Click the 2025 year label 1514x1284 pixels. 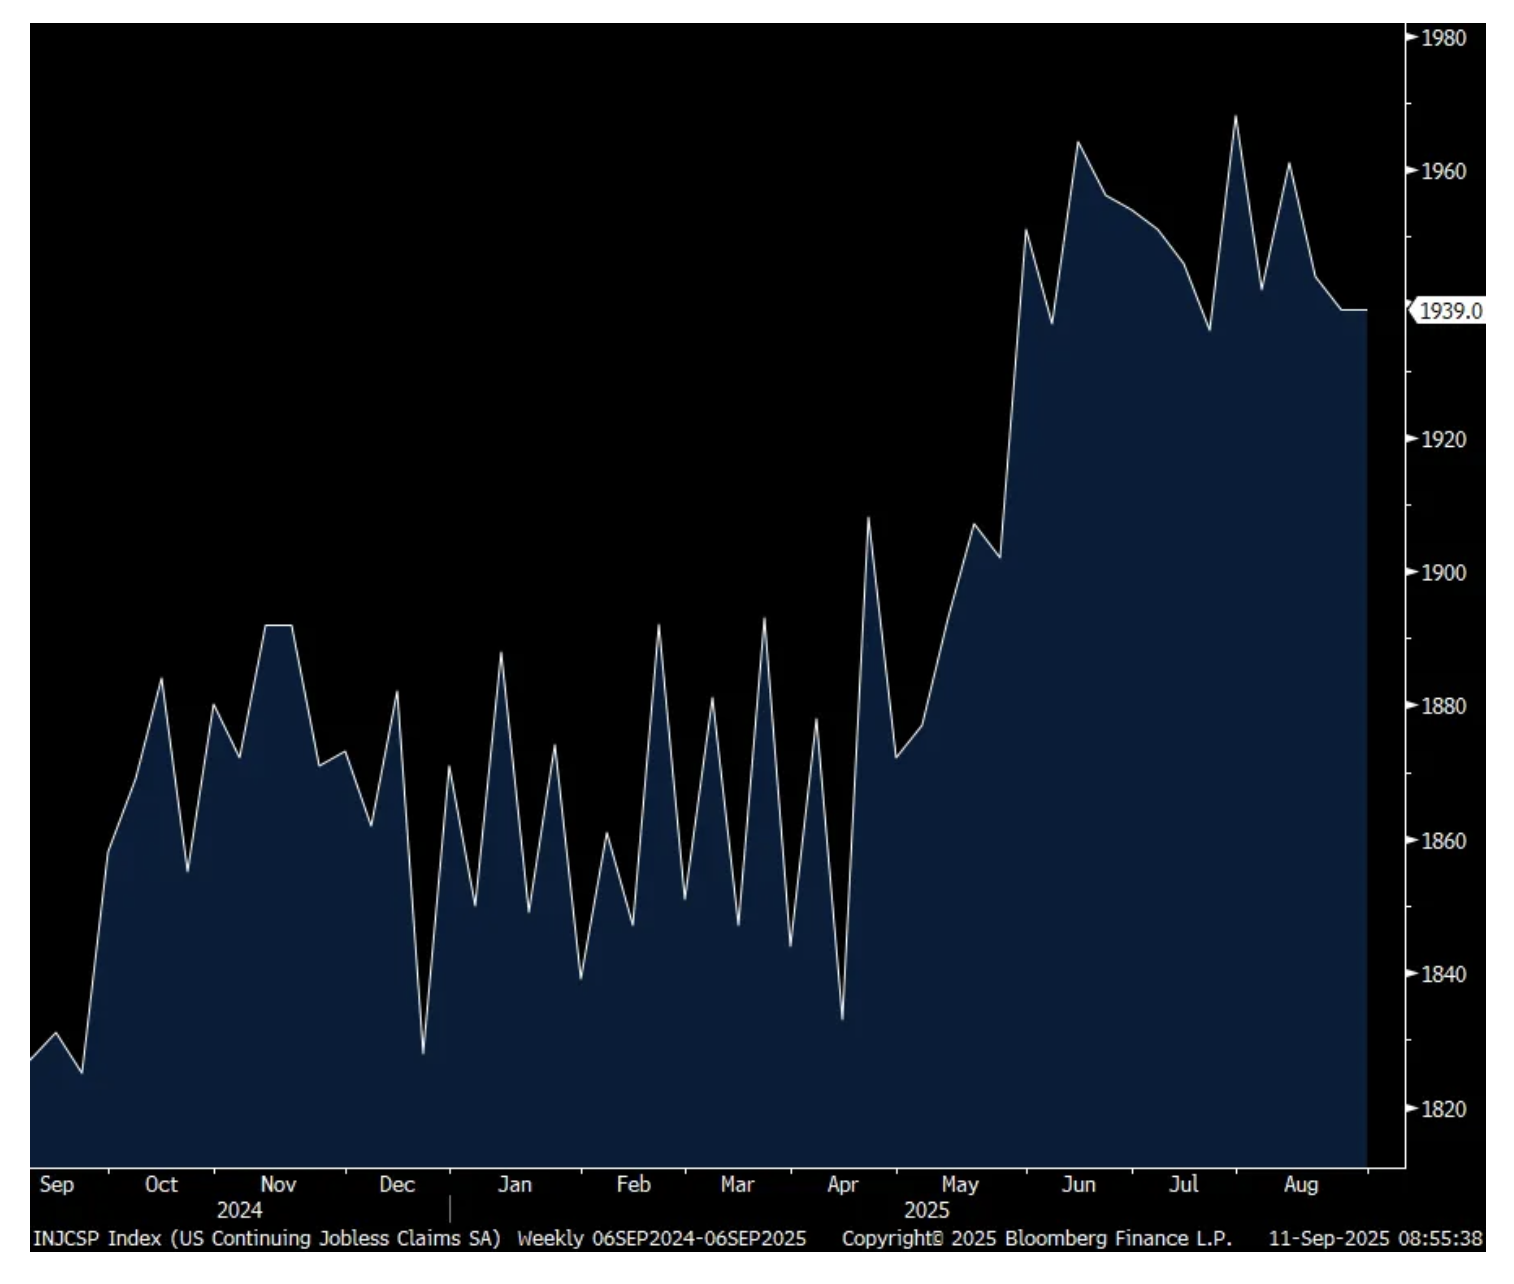[x=926, y=1211]
